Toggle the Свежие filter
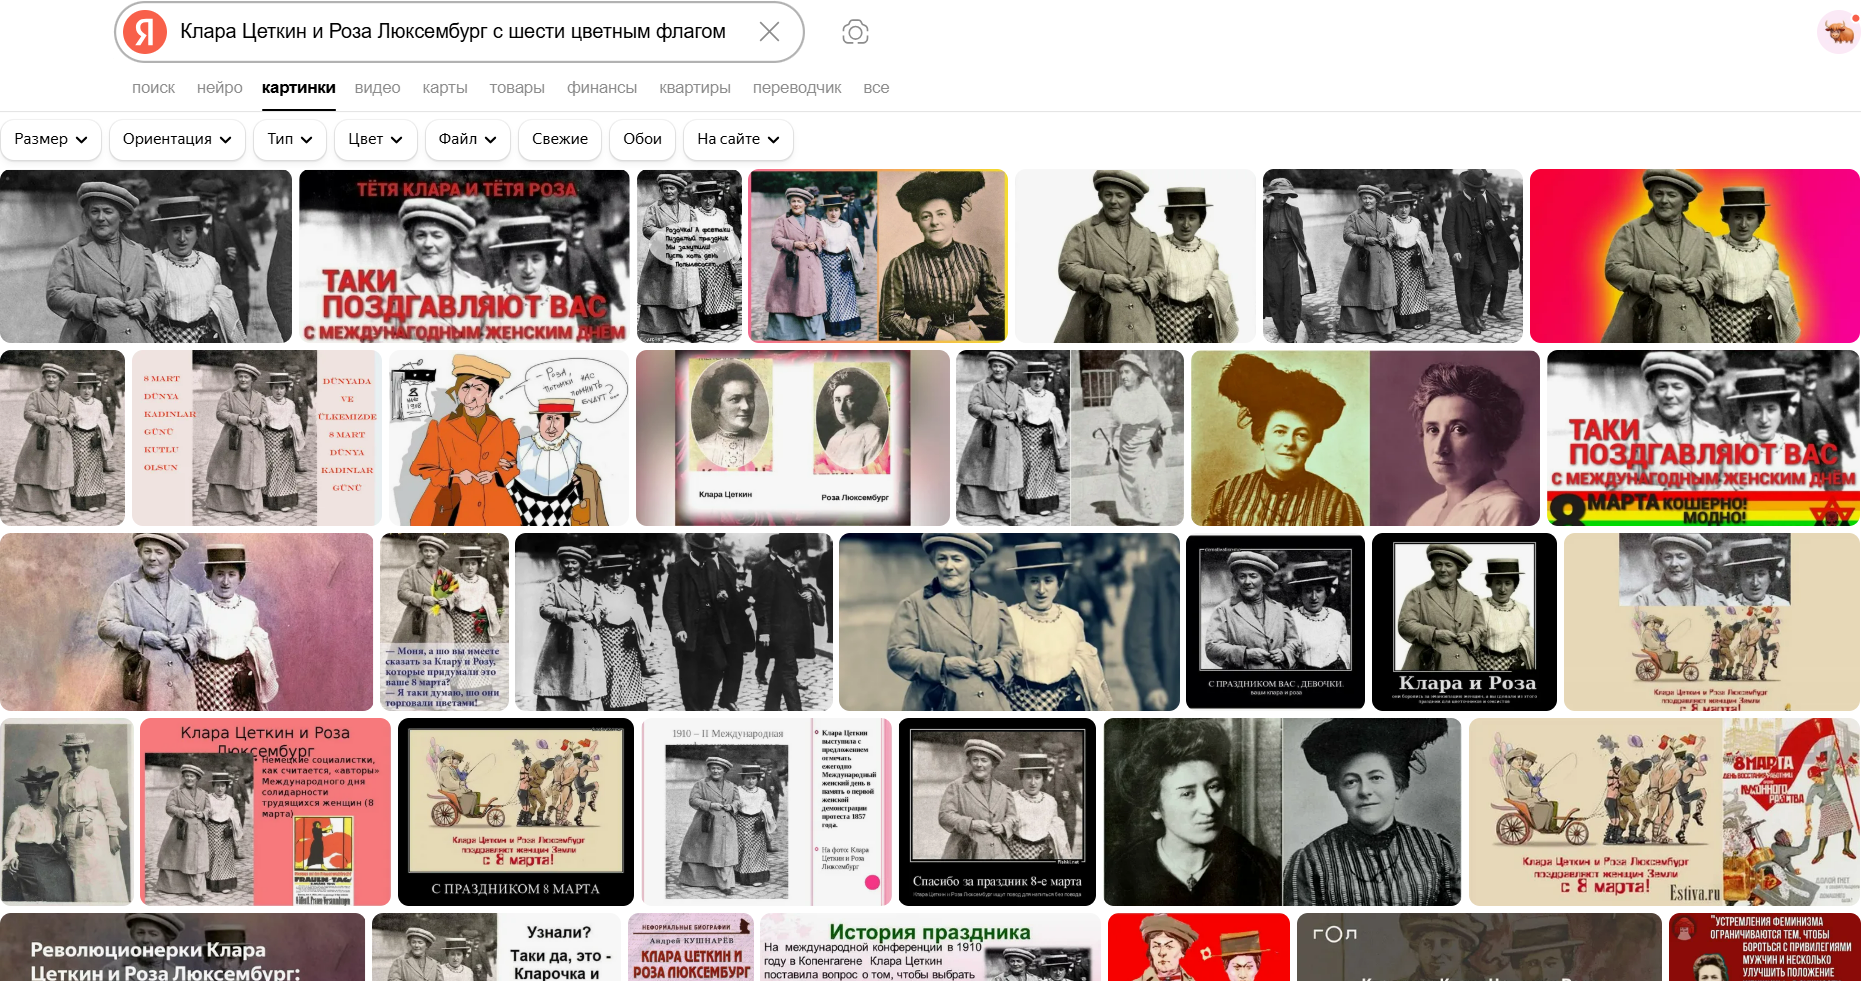The width and height of the screenshot is (1861, 981). (560, 139)
